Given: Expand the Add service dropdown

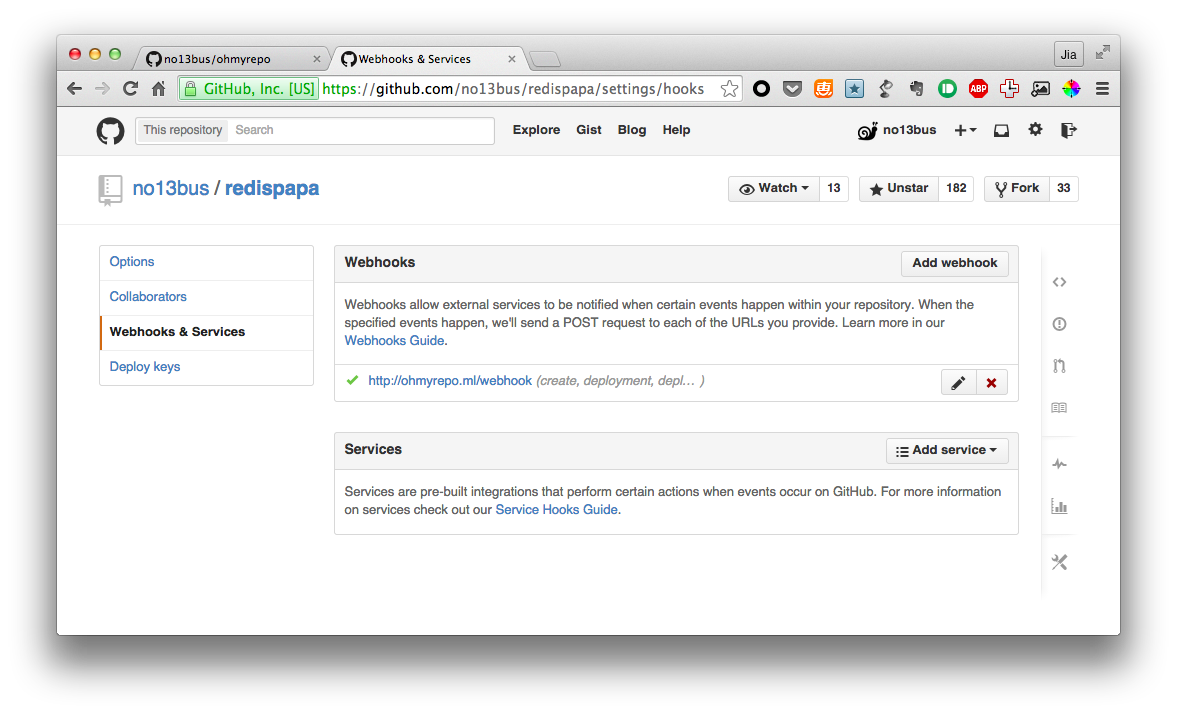Looking at the screenshot, I should [947, 450].
